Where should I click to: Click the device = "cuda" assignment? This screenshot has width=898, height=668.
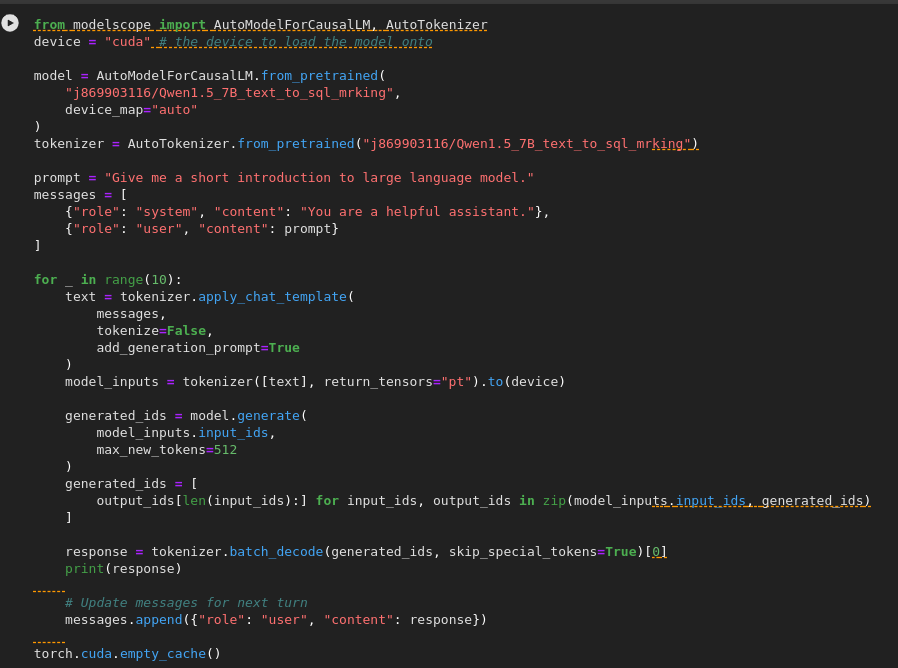[x=92, y=42]
